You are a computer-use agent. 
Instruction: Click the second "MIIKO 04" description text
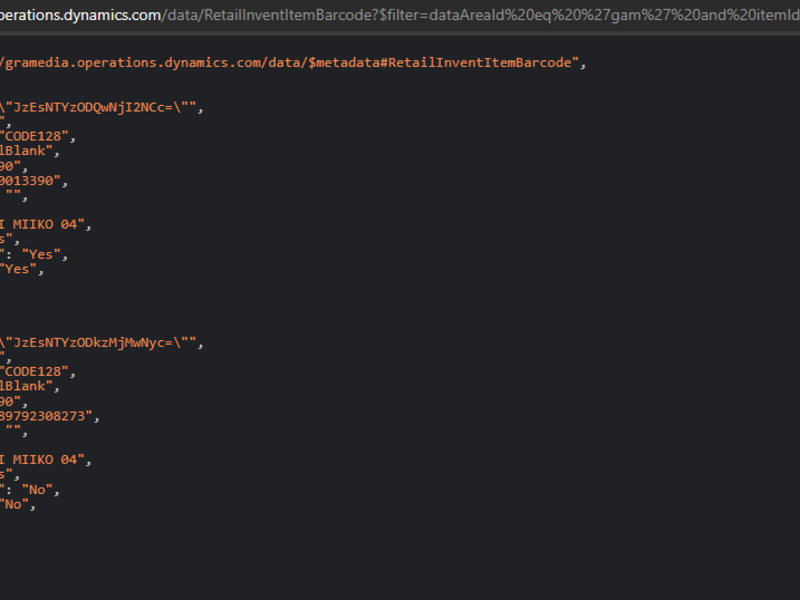pos(45,460)
